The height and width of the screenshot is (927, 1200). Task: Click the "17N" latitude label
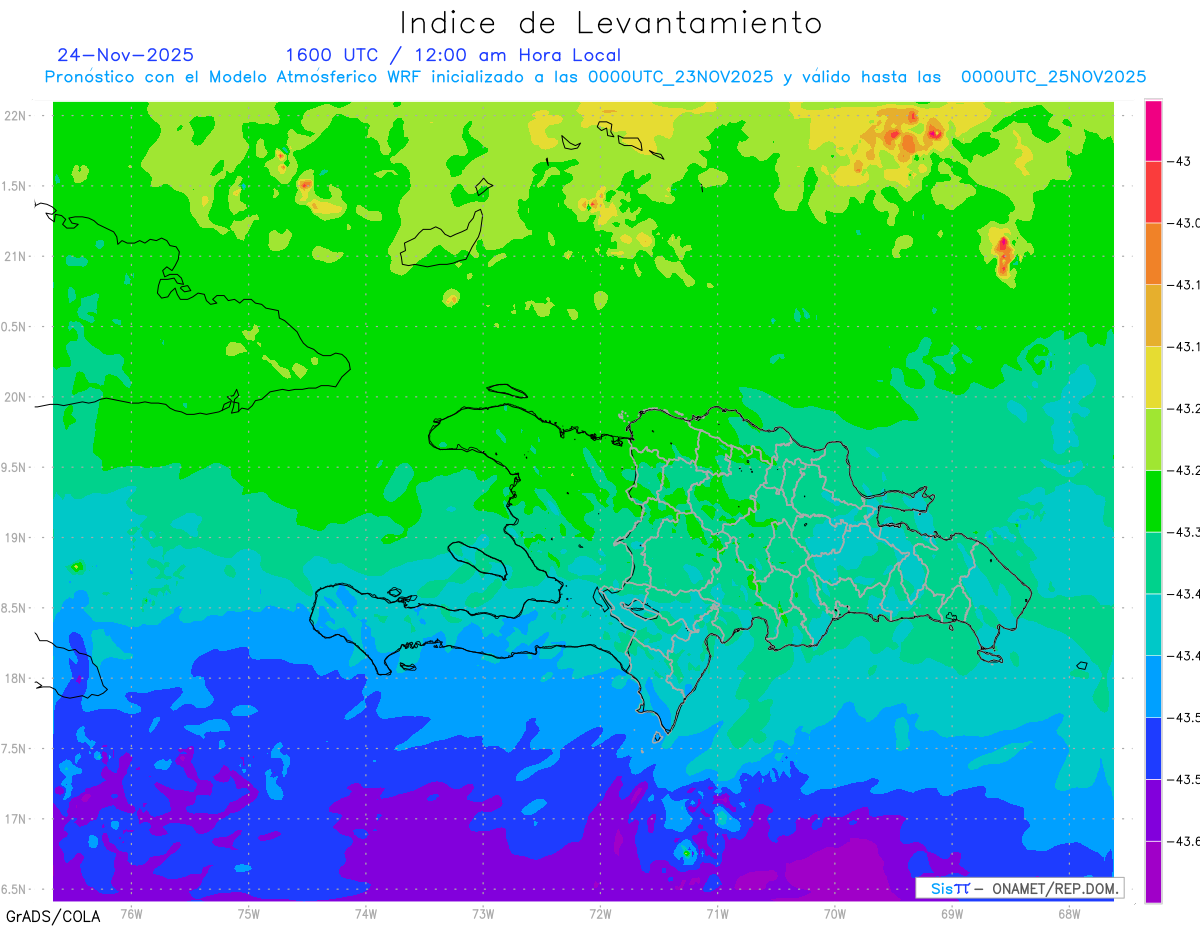15,819
